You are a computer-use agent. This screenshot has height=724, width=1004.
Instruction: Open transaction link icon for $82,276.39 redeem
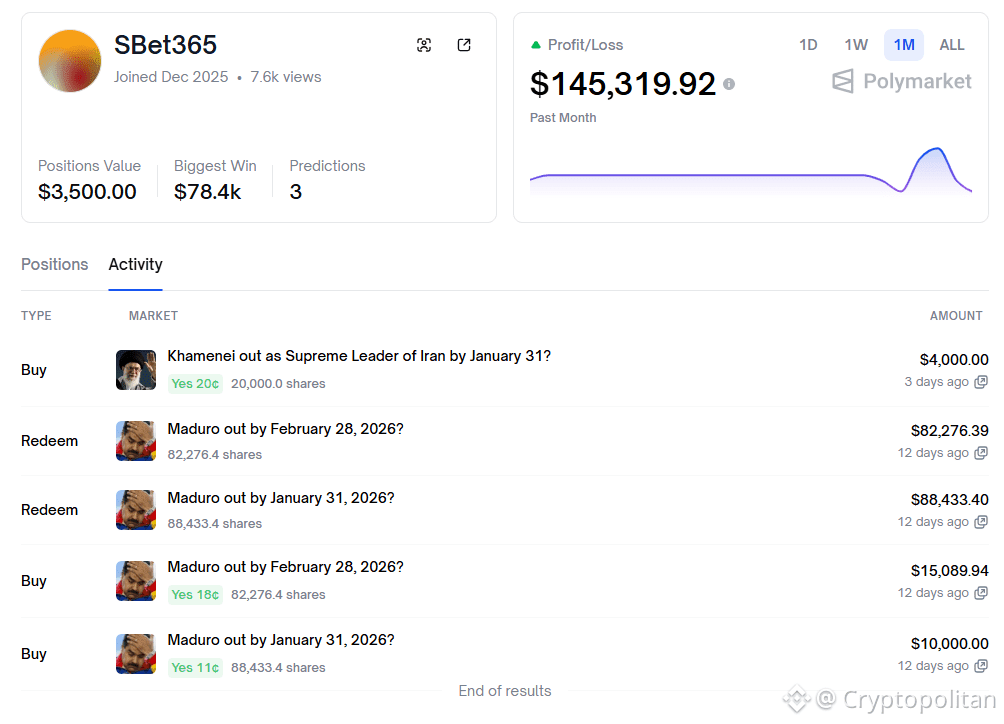[x=982, y=453]
